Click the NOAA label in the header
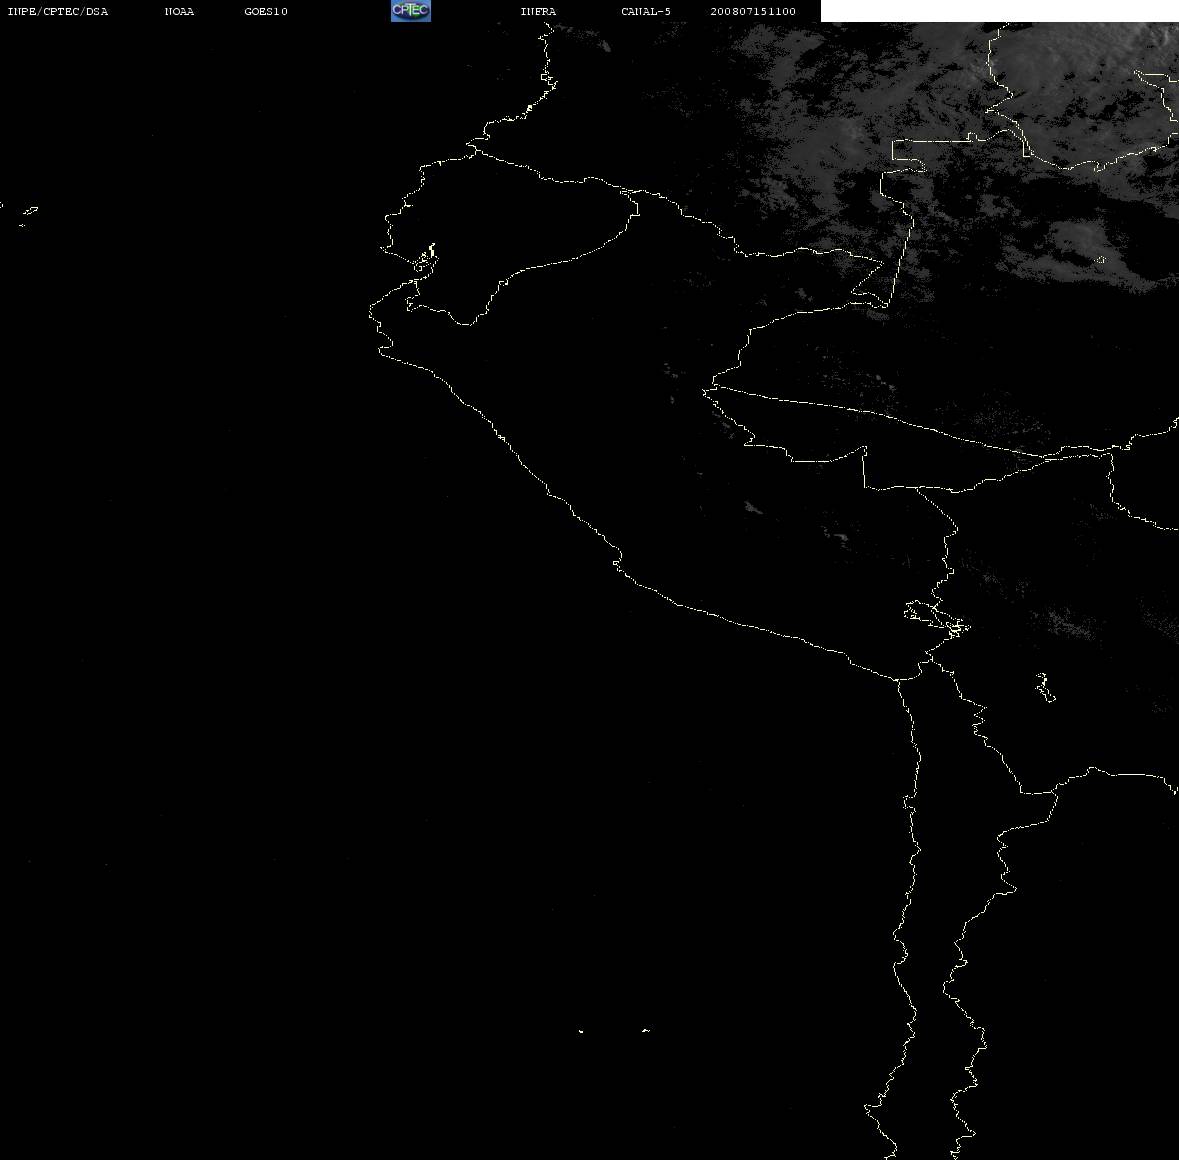Screen dimensions: 1179x1160 (x=179, y=11)
